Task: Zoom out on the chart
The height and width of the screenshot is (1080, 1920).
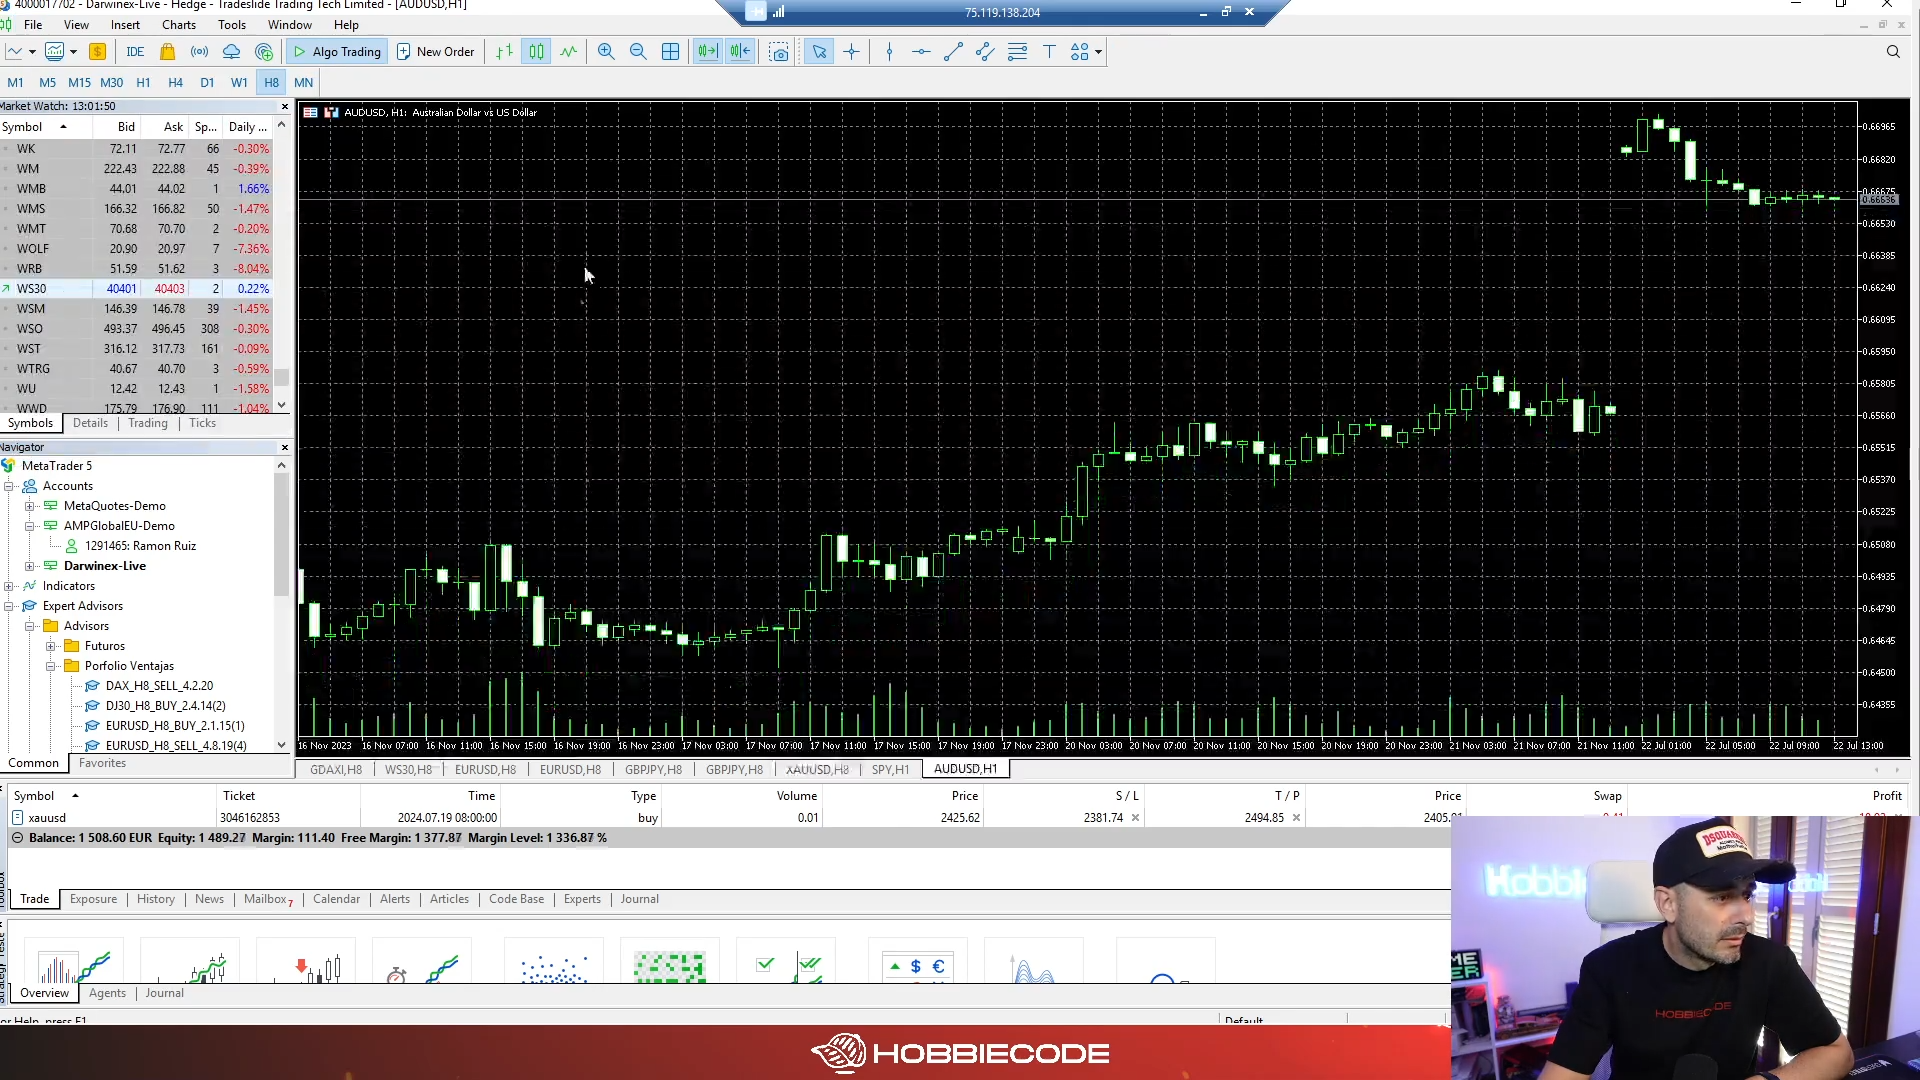Action: tap(638, 52)
